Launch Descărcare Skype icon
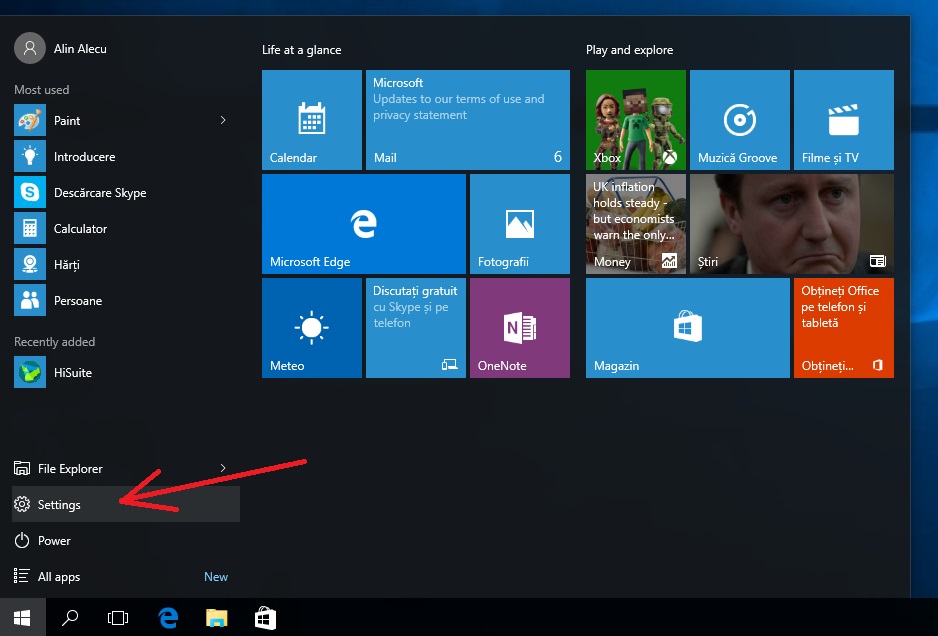The width and height of the screenshot is (938, 636). point(30,192)
